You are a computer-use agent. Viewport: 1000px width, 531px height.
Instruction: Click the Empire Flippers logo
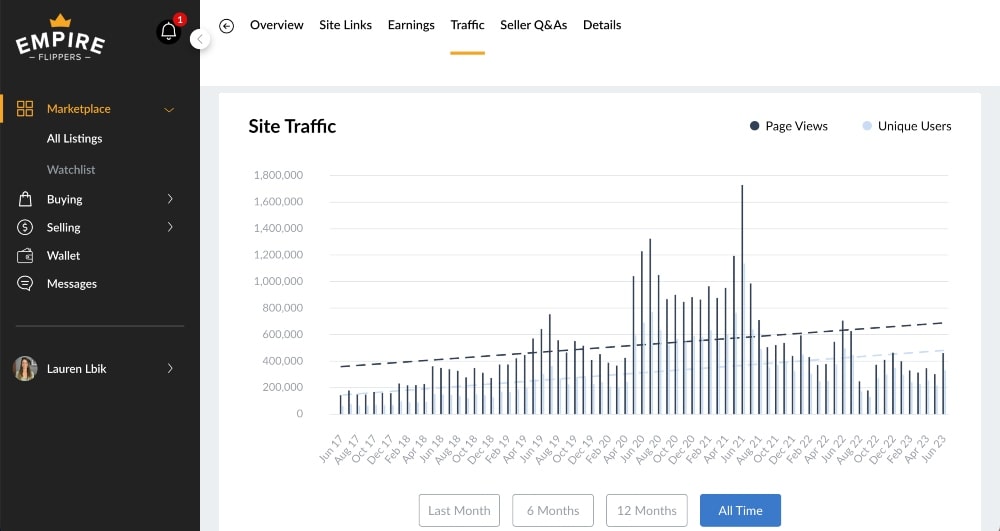pyautogui.click(x=60, y=38)
